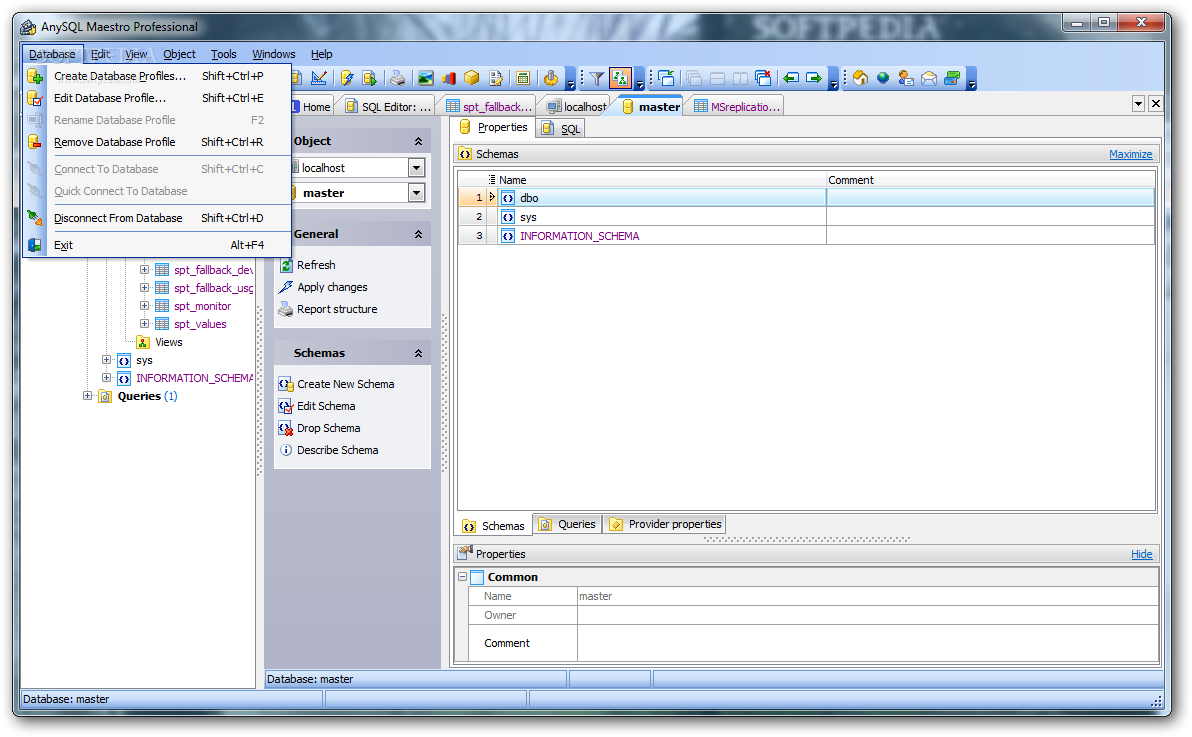
Task: Switch to the Provider properties bottom tab
Action: point(665,524)
